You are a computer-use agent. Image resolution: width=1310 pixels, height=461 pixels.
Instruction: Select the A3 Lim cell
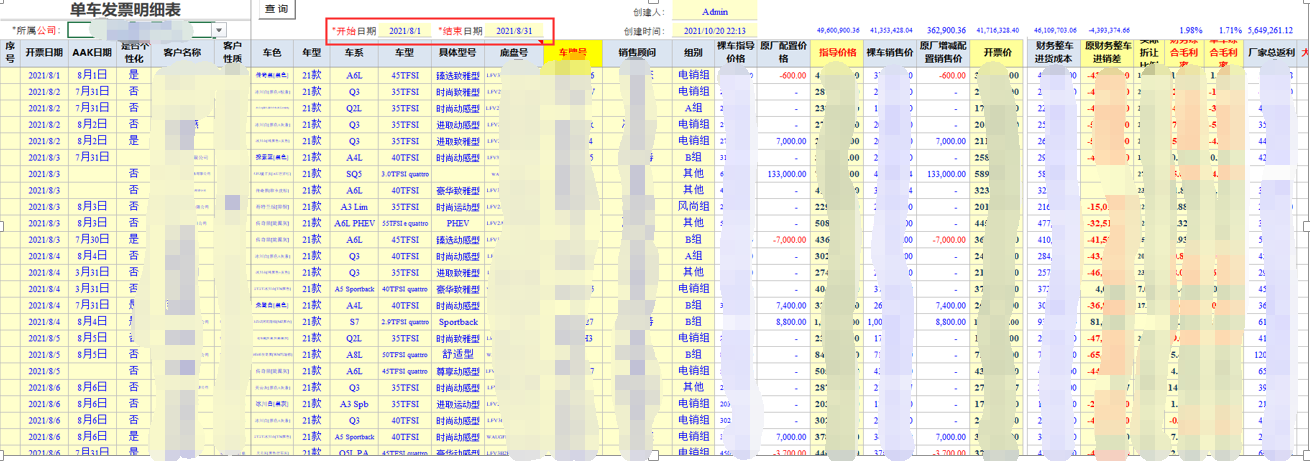[x=354, y=206]
